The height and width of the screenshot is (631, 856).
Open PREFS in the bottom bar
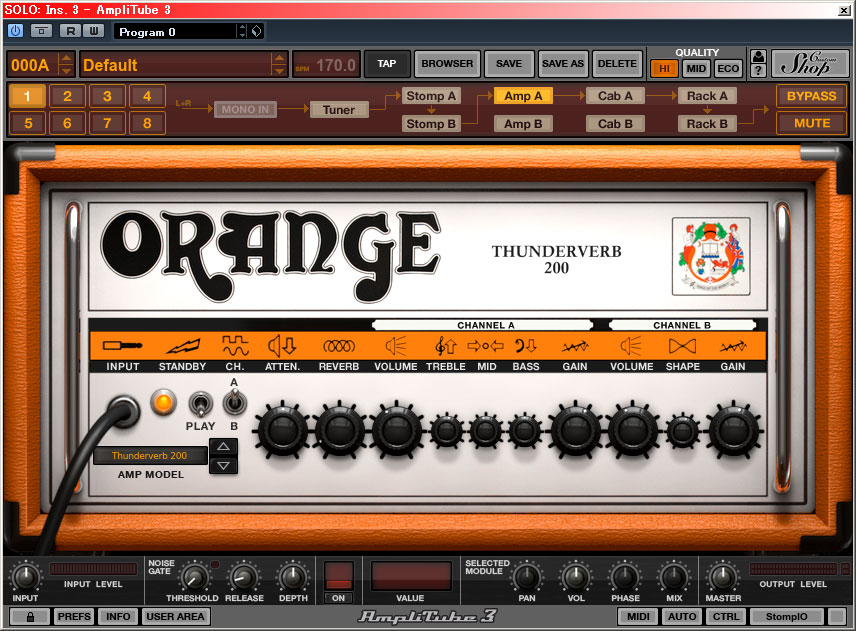coord(74,617)
